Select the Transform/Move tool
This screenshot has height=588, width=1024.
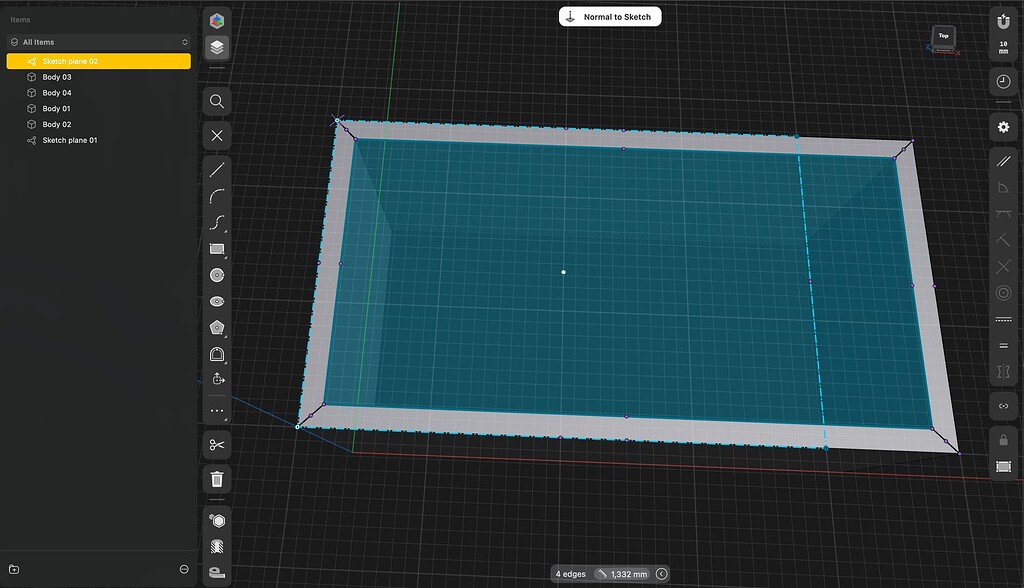pos(217,378)
